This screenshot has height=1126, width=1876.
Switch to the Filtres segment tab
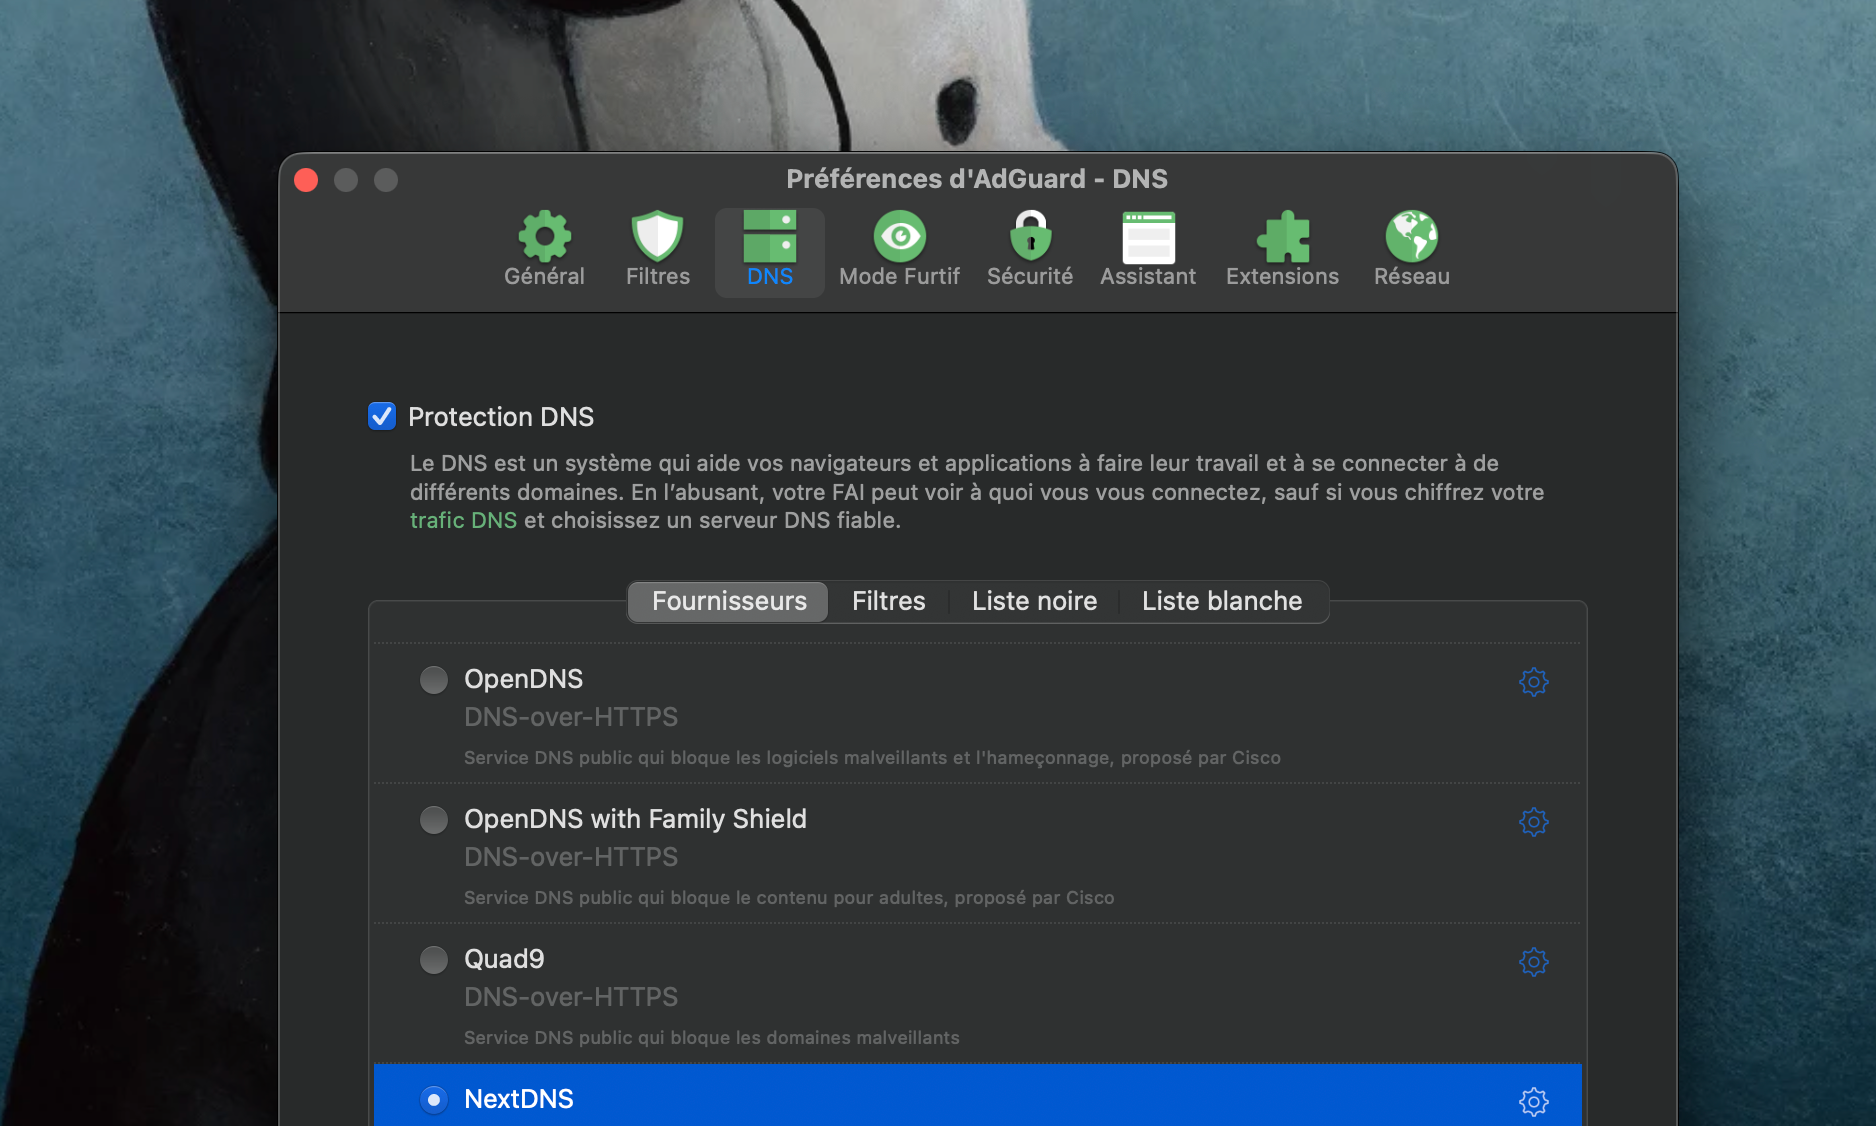[888, 601]
